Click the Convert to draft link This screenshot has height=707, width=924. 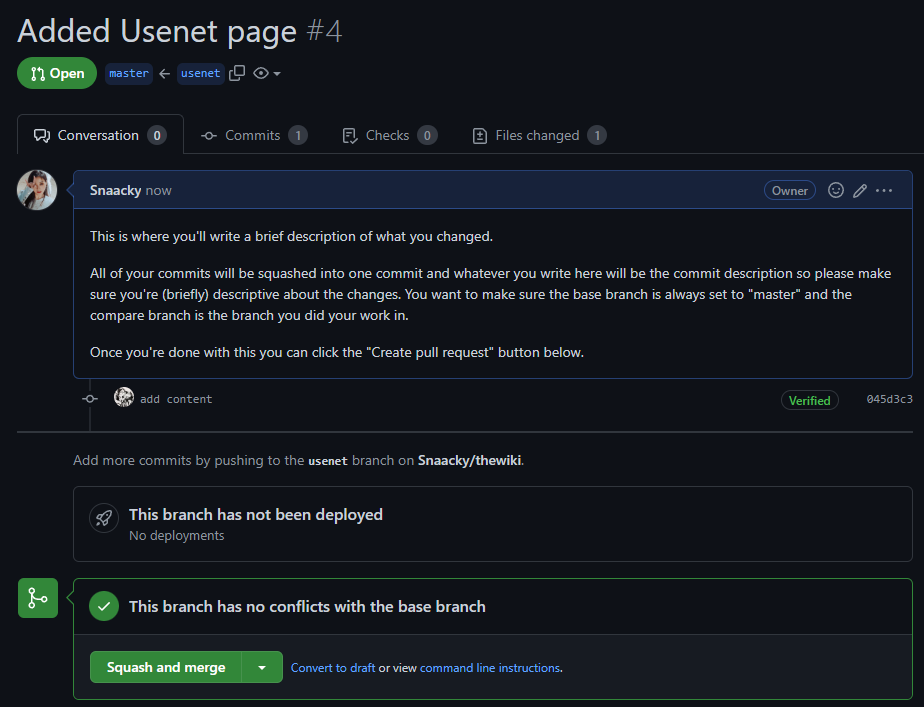(333, 667)
